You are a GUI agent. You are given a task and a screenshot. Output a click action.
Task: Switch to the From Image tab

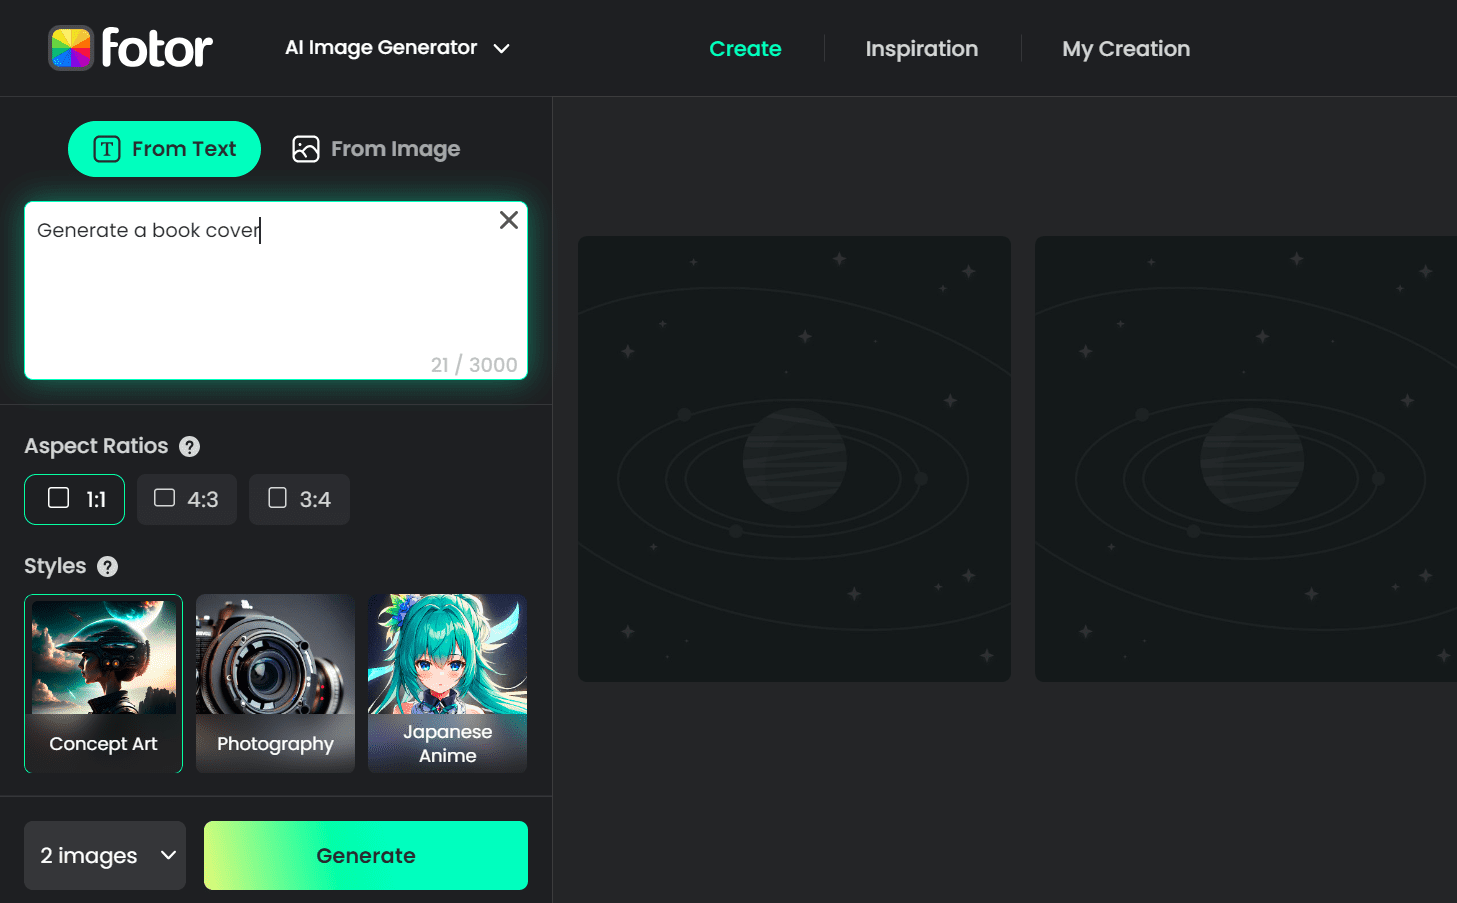(x=376, y=149)
